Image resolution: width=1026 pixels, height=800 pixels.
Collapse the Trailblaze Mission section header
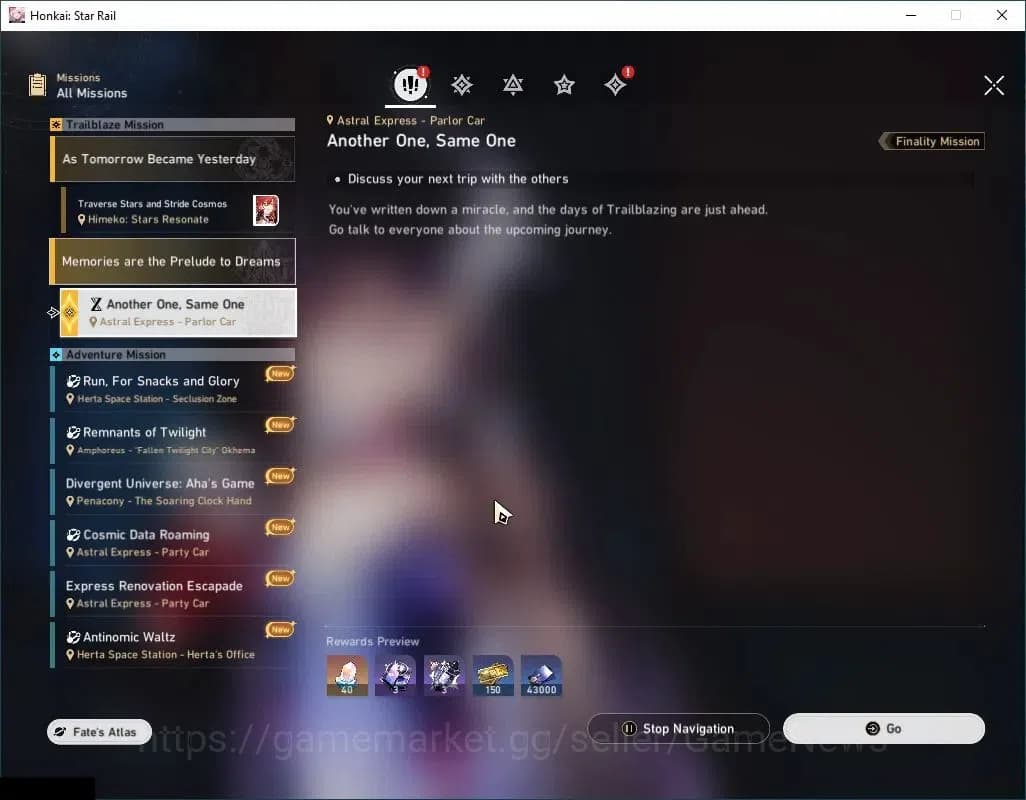click(173, 124)
